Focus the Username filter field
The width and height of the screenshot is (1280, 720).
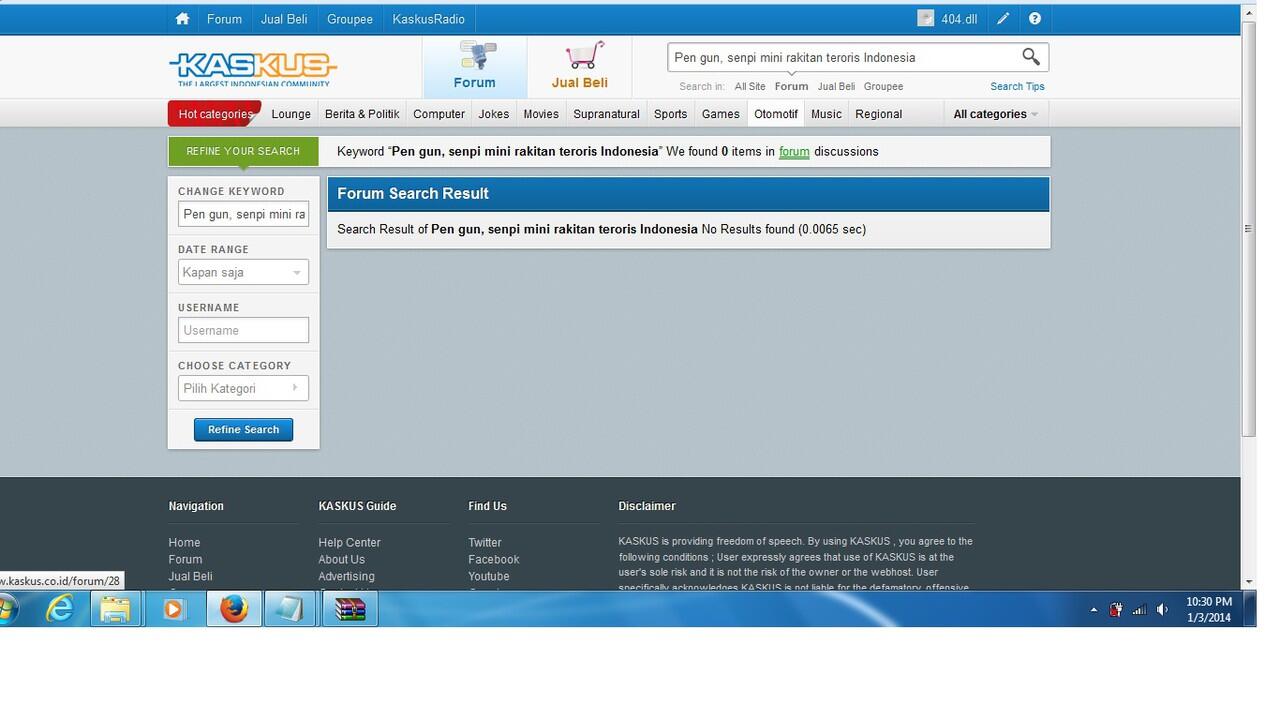coord(243,330)
